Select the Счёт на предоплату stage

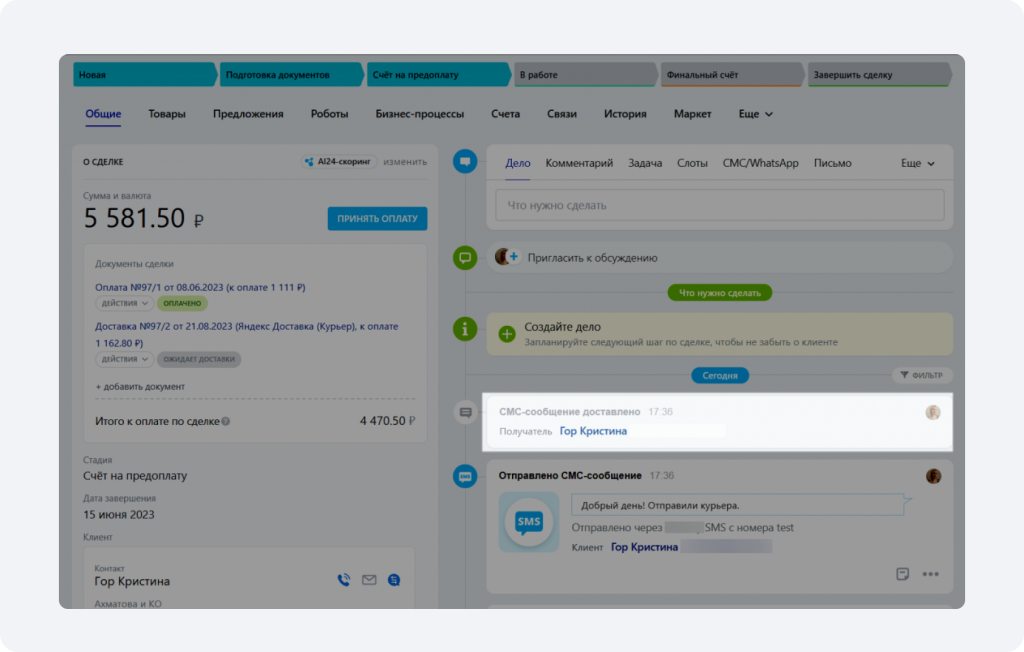pos(438,74)
